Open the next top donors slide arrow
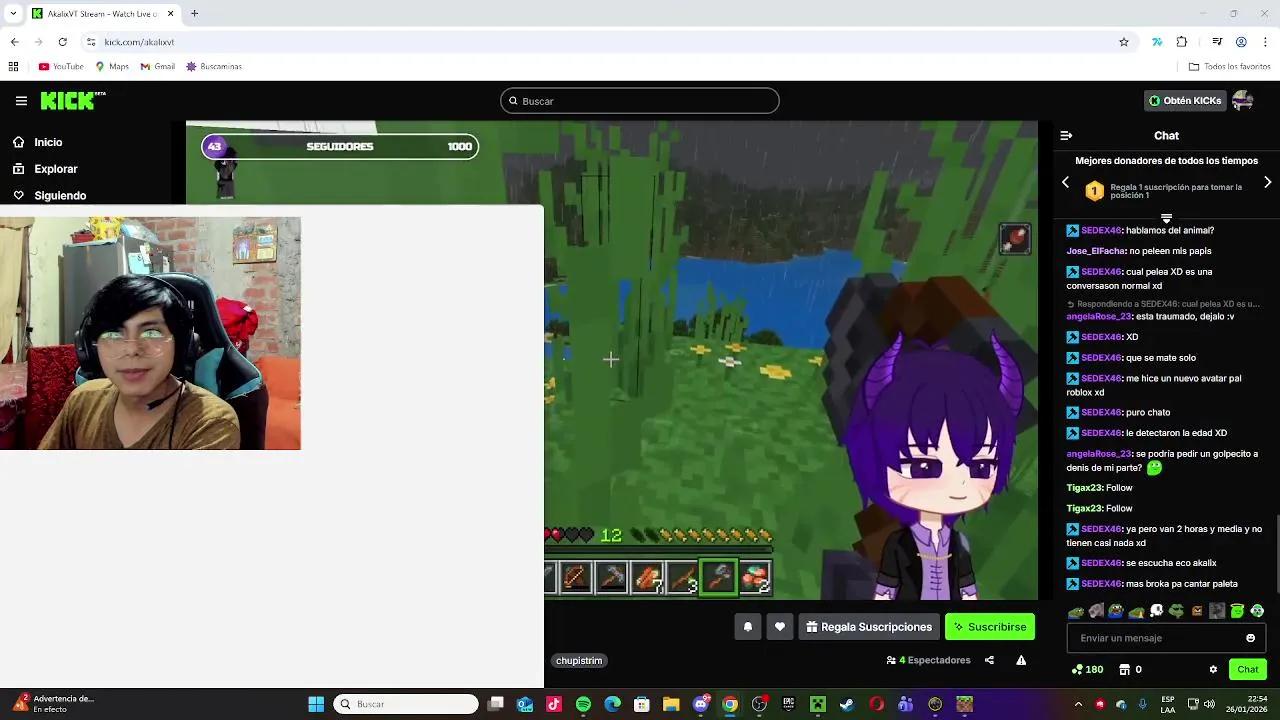1280x720 pixels. [x=1268, y=182]
